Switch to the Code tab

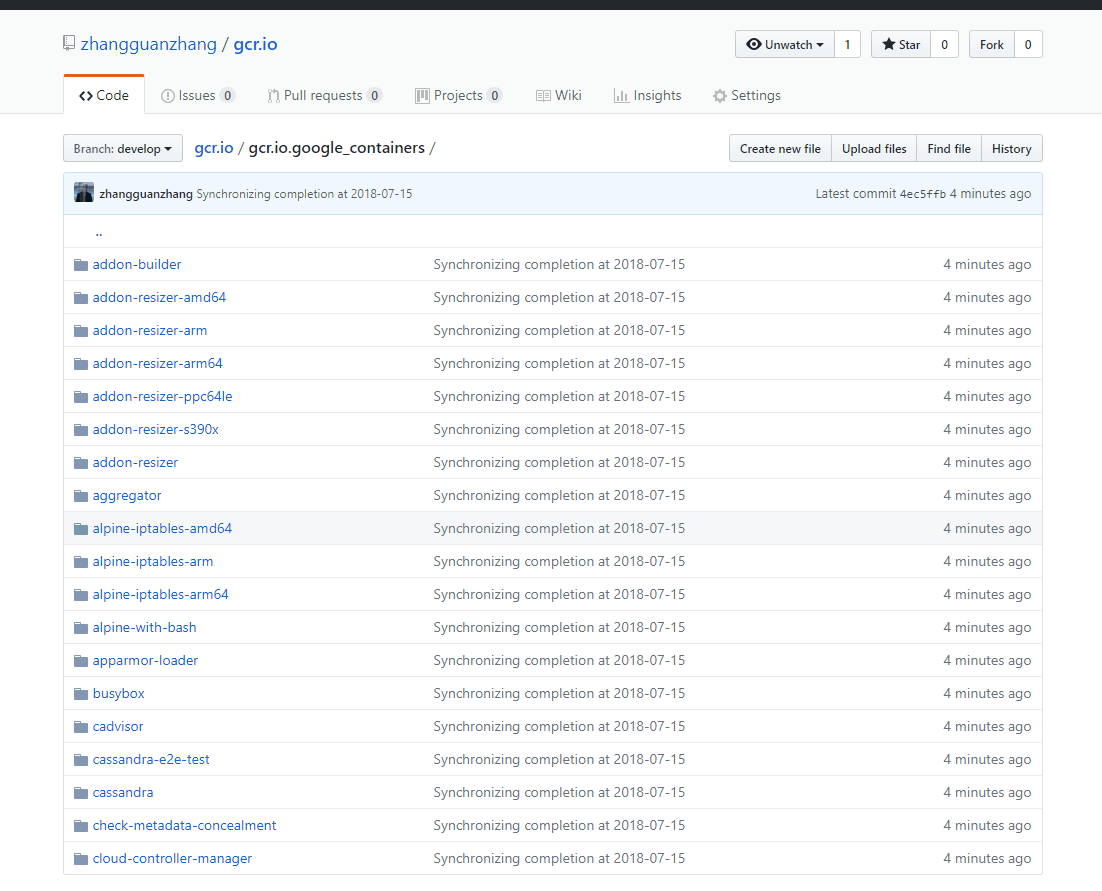(104, 96)
